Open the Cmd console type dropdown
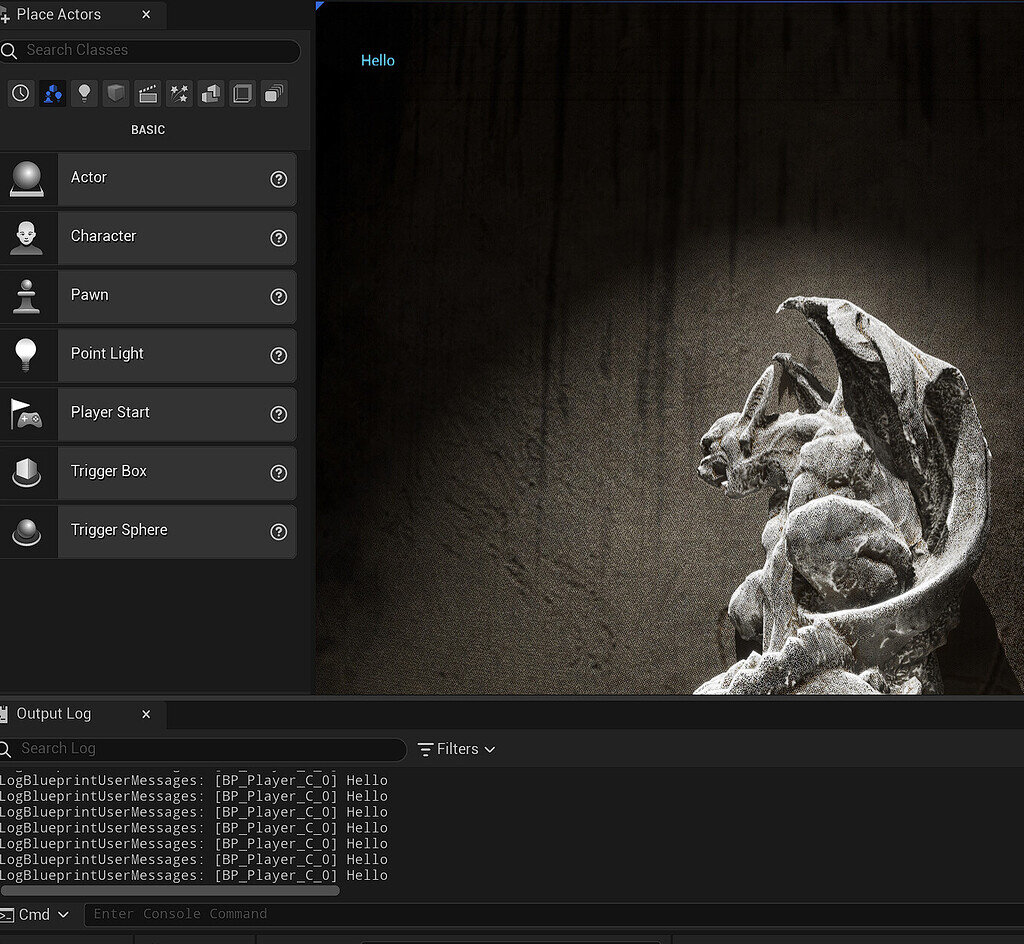The width and height of the screenshot is (1024, 944). click(38, 914)
